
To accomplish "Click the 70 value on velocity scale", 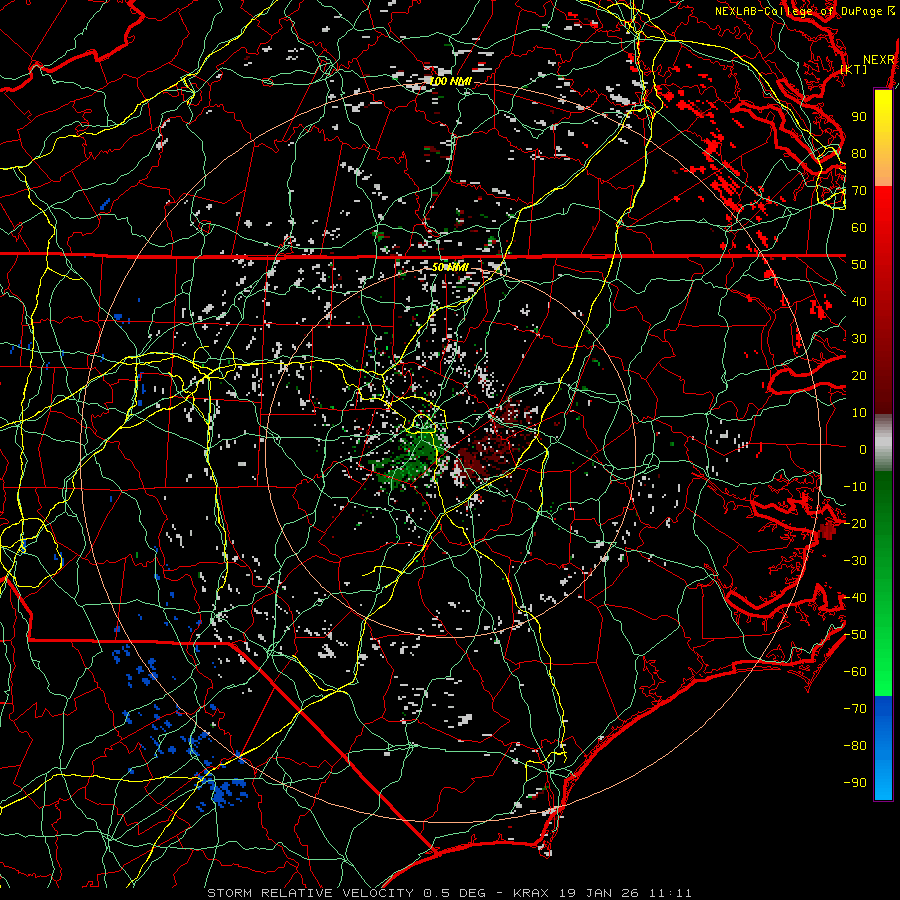I will (859, 191).
